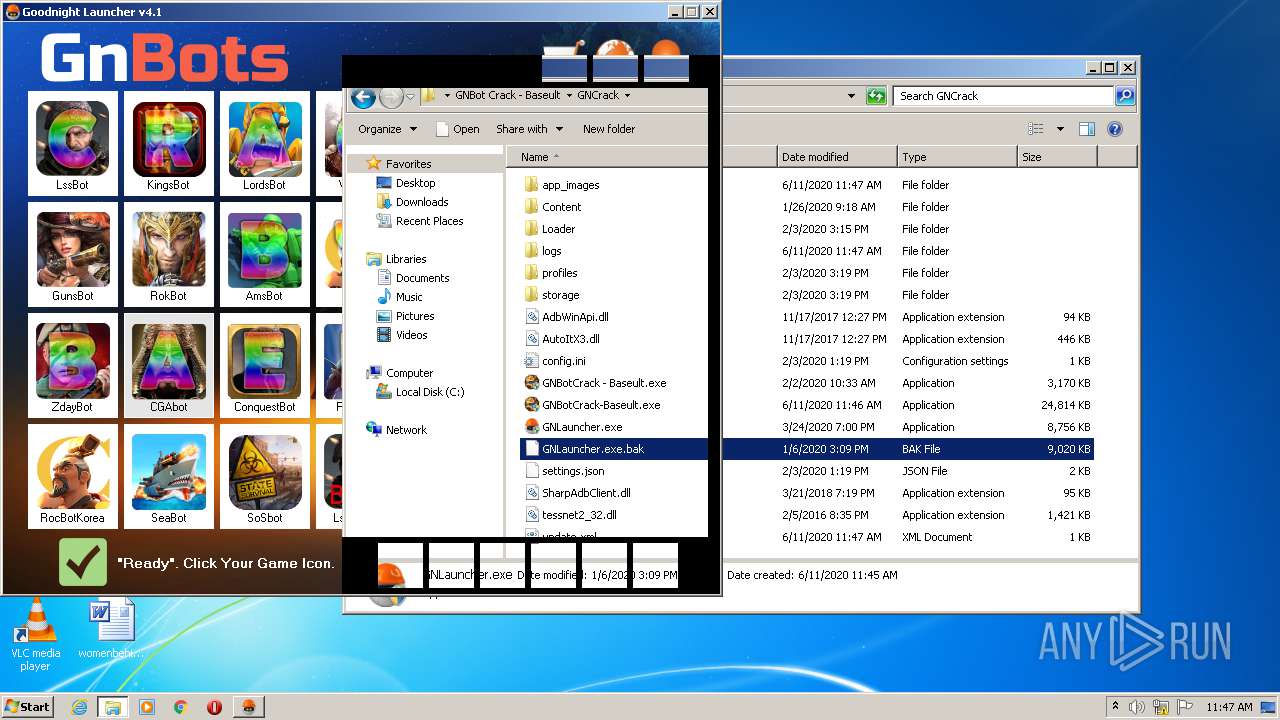Open the Start menu
This screenshot has height=720, width=1280.
pyautogui.click(x=28, y=707)
